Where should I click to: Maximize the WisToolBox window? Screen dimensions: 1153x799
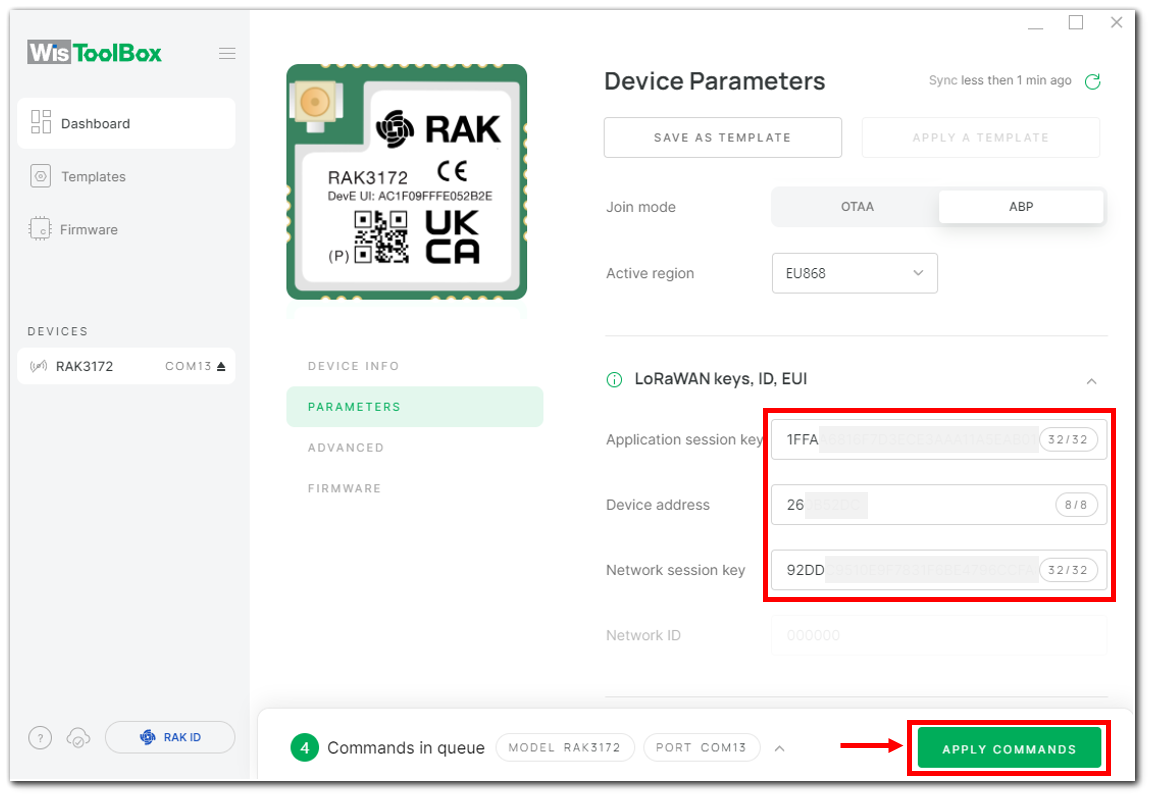(x=1076, y=23)
